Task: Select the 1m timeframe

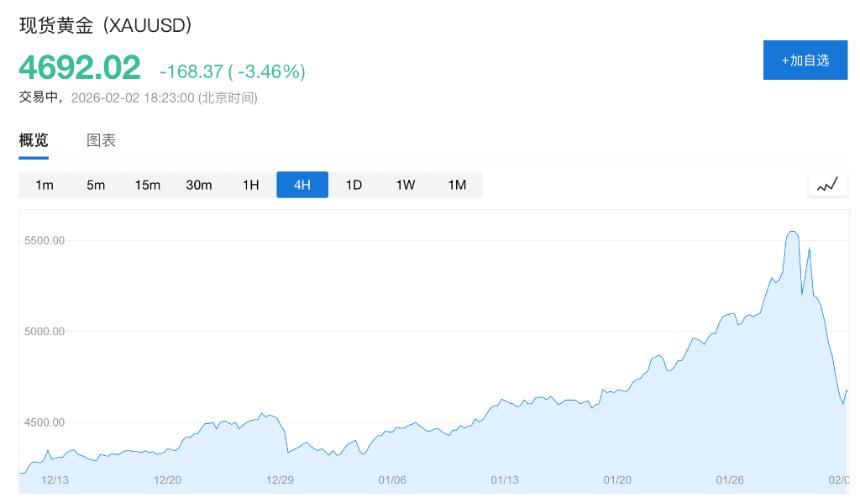Action: tap(44, 185)
